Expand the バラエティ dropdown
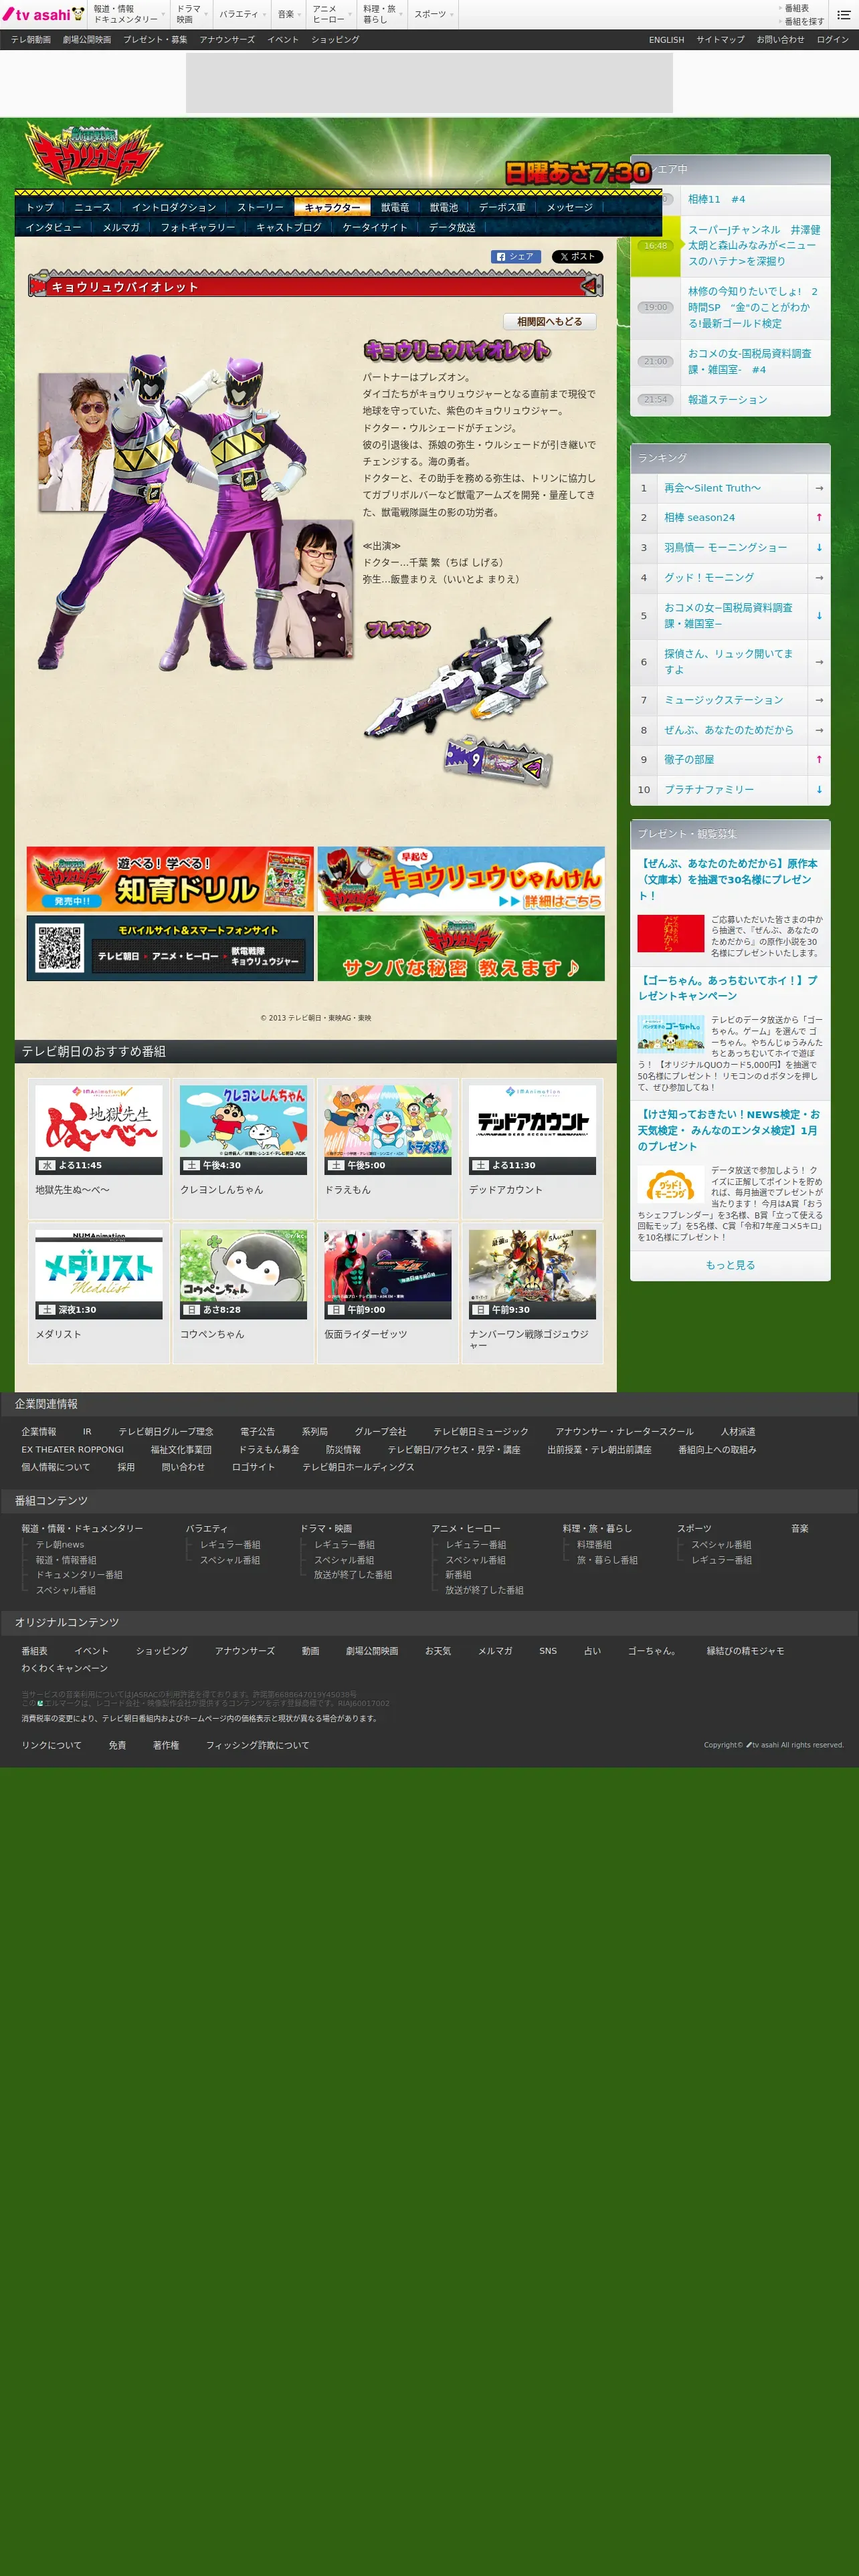859x2576 pixels. [x=241, y=14]
